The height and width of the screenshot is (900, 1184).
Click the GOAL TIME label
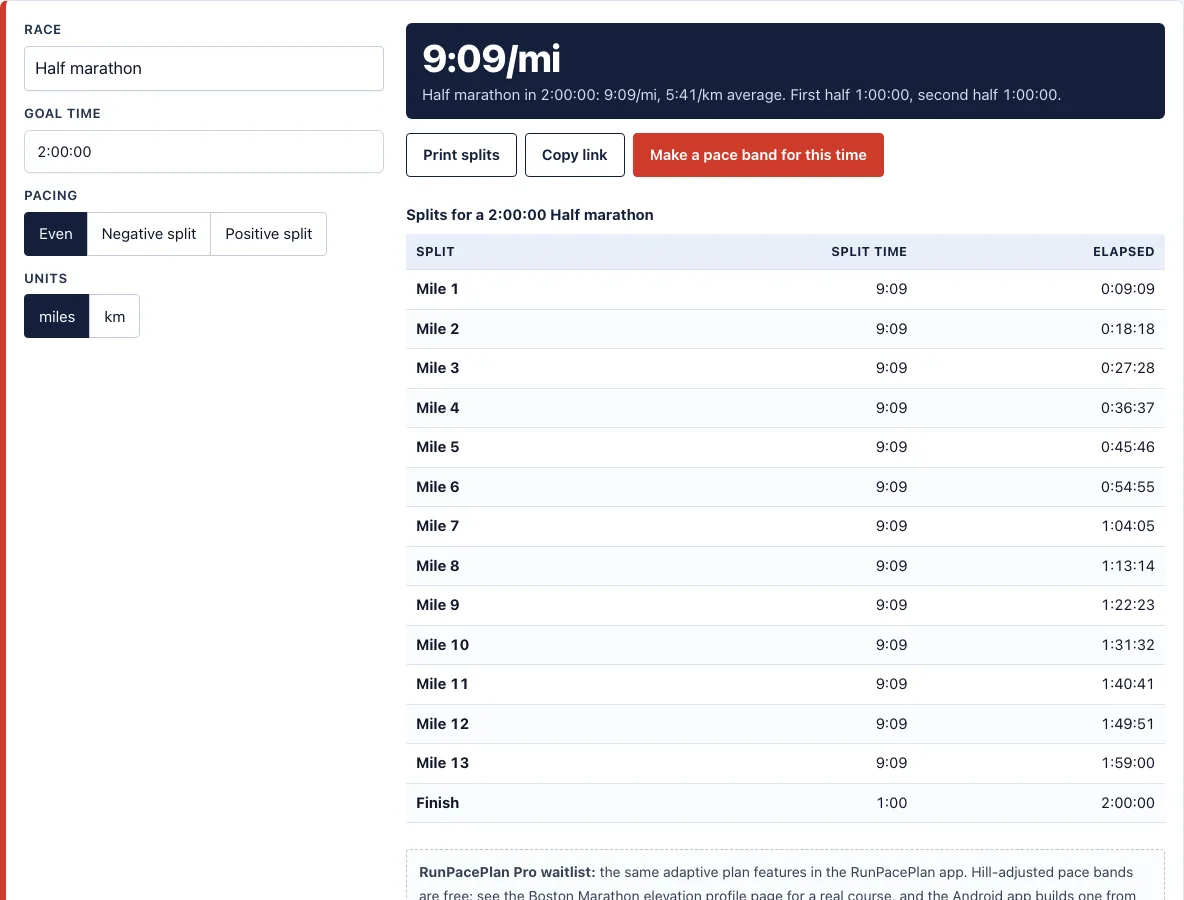62,114
